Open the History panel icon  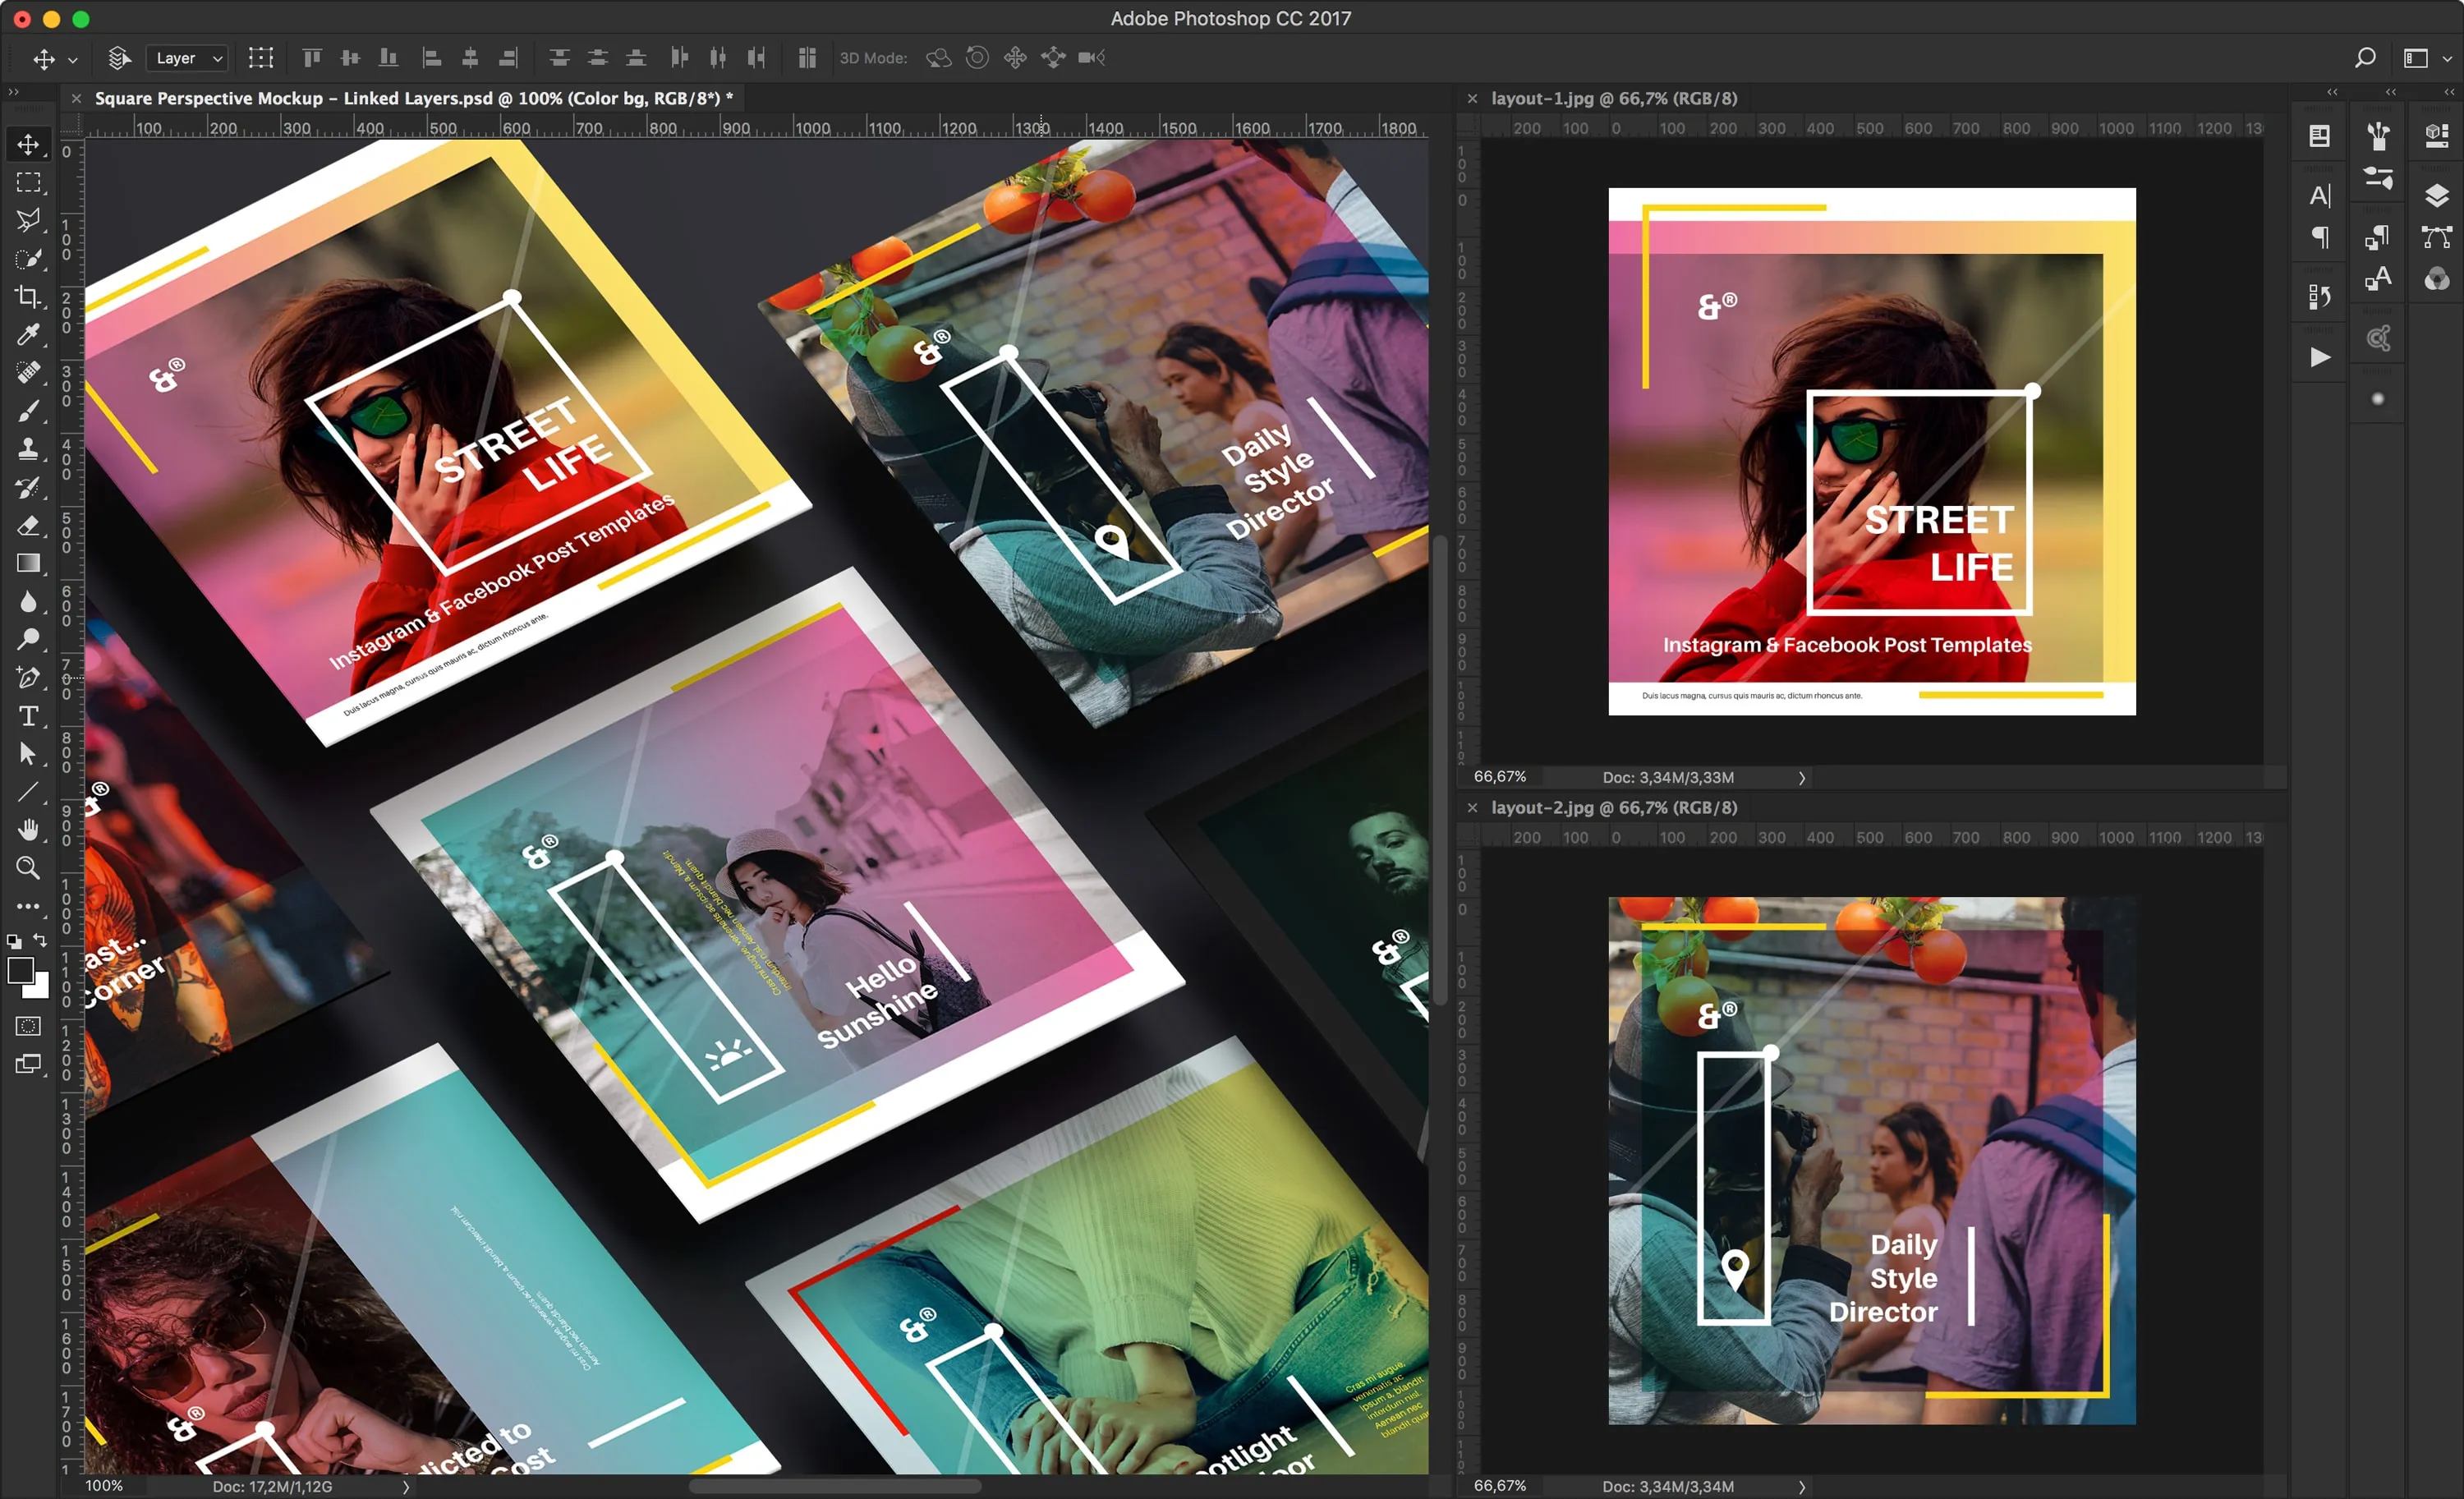point(2319,296)
